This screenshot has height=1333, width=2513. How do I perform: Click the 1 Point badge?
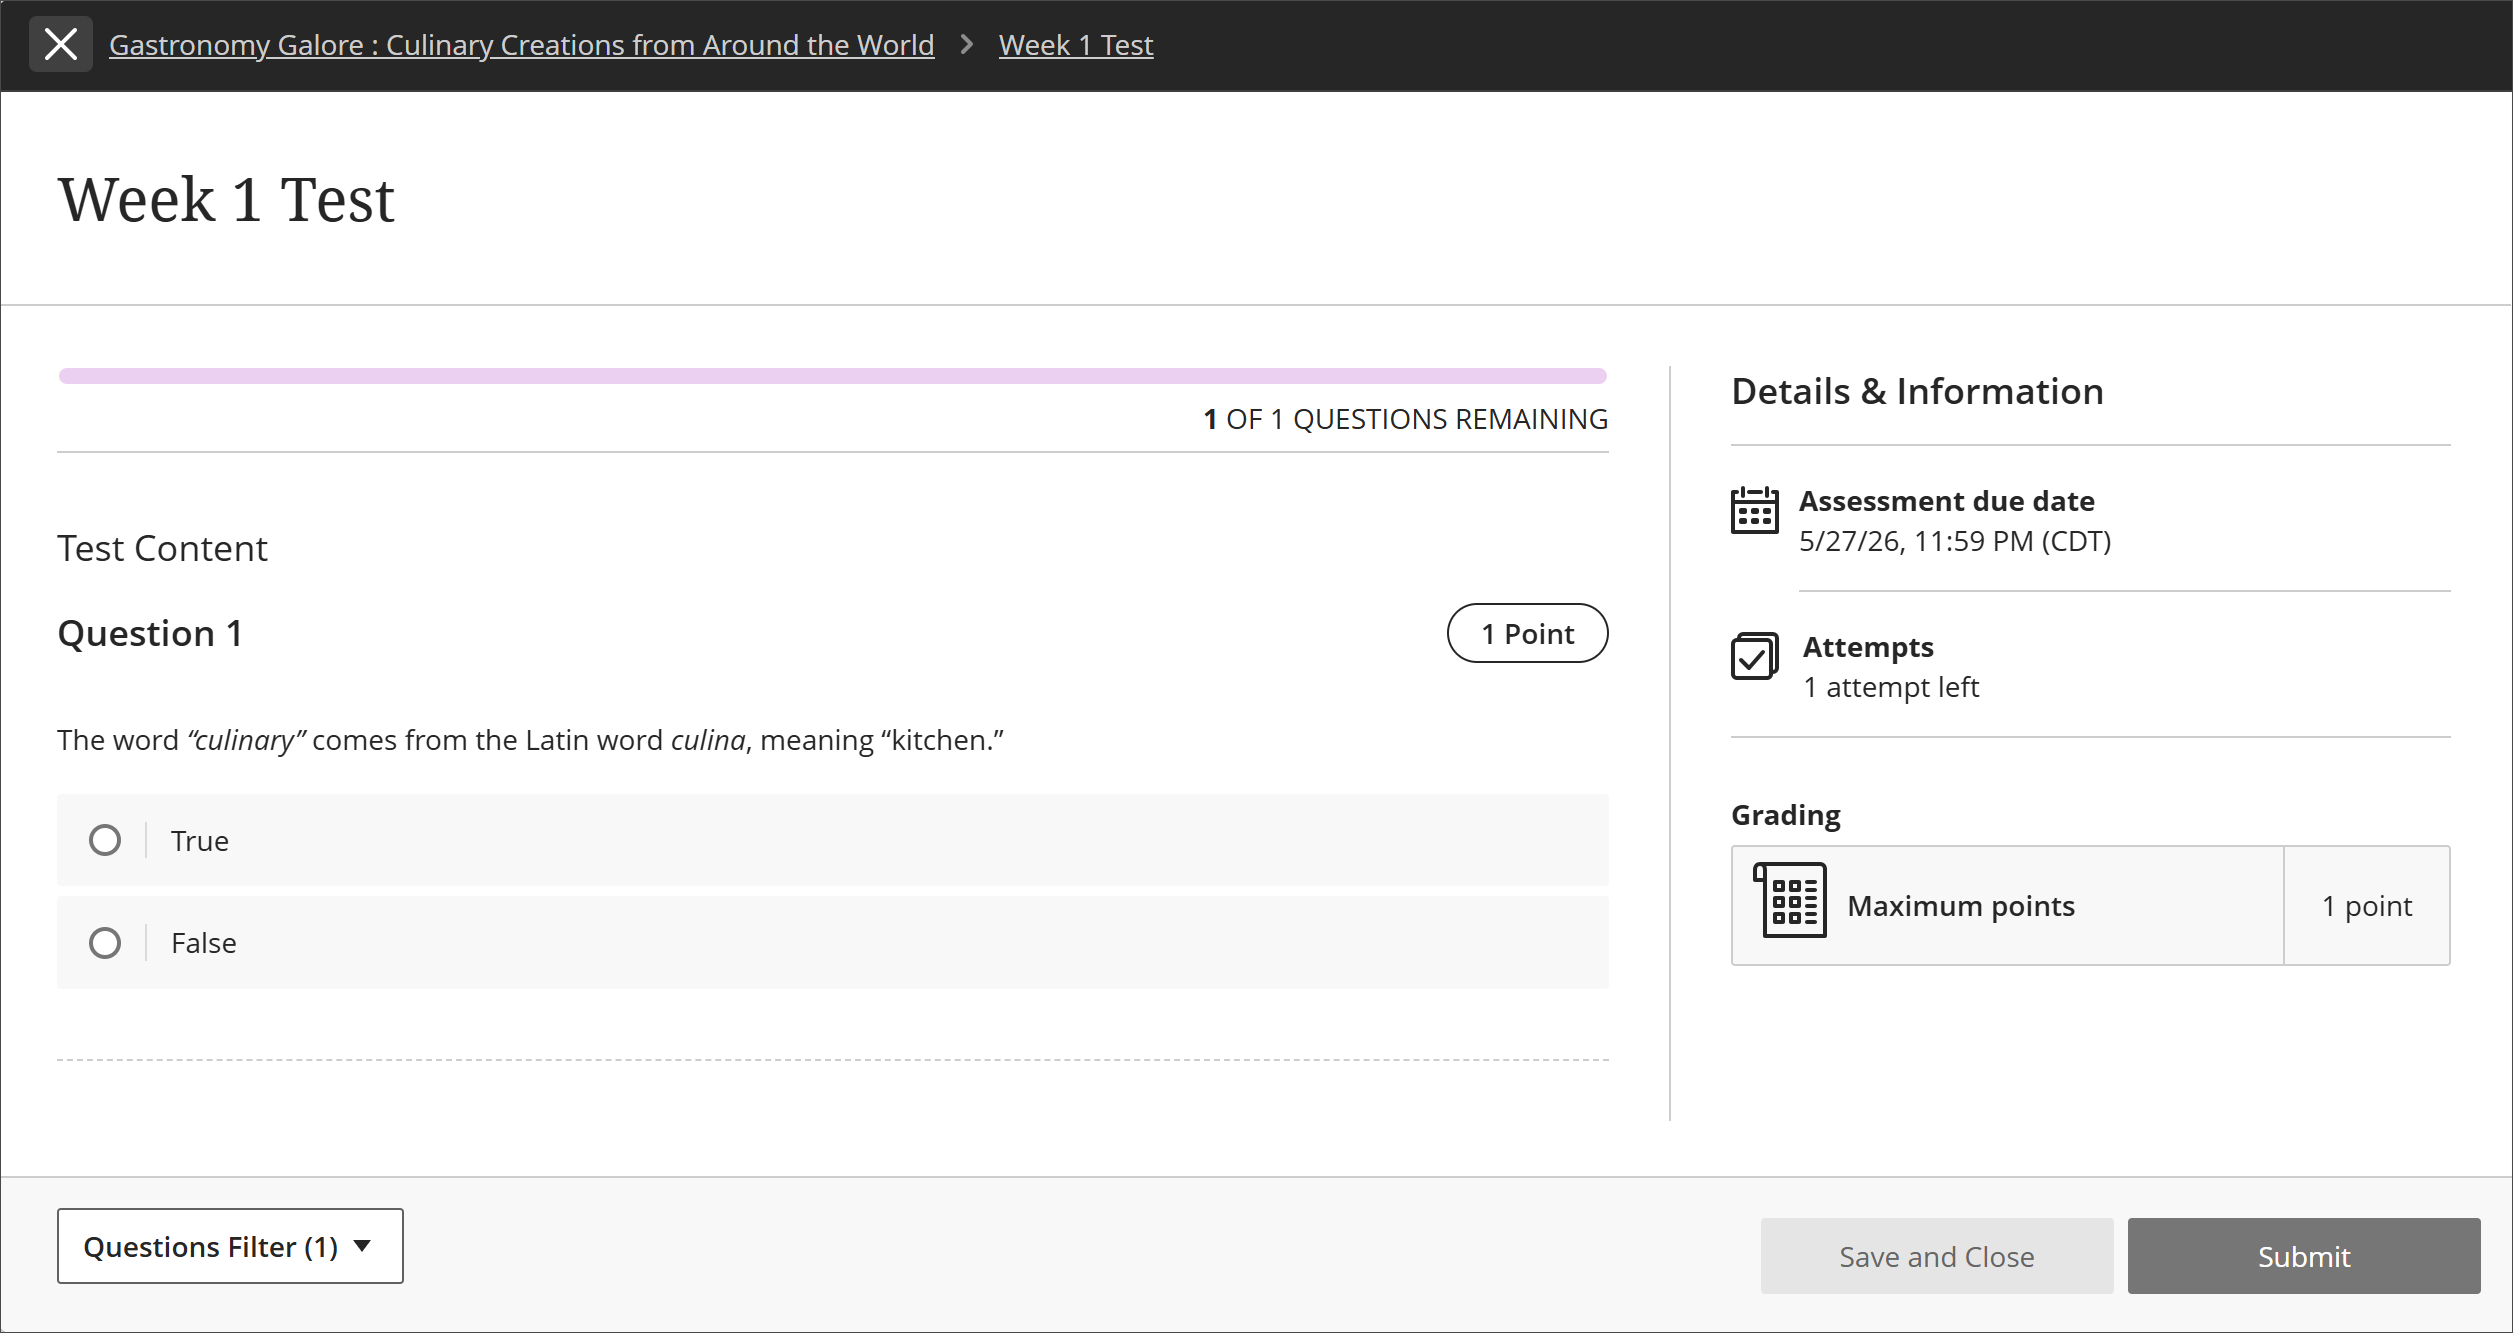(1527, 633)
